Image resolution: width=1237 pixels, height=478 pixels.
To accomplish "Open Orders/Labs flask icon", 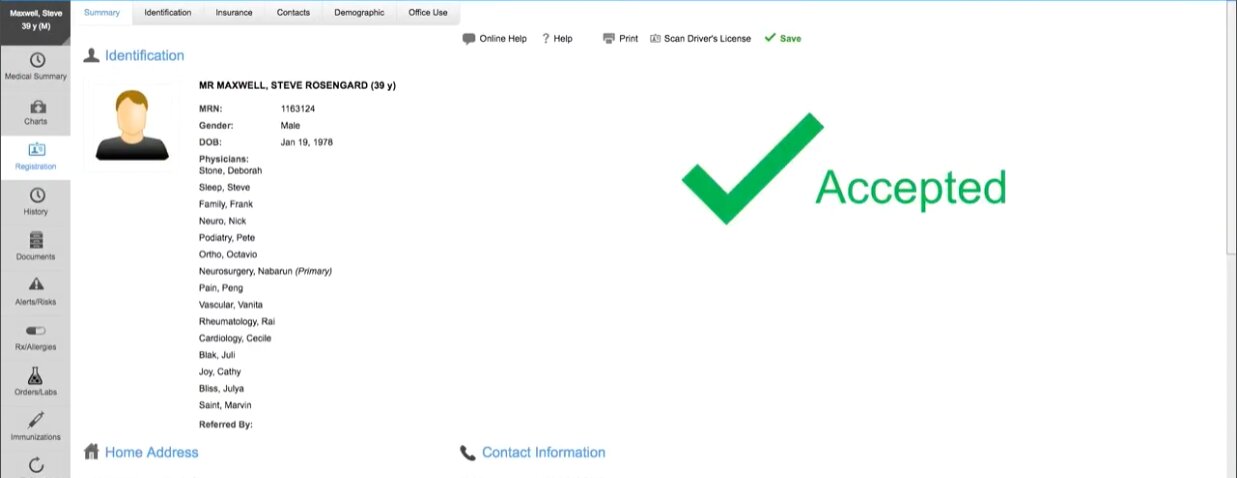I will point(35,377).
